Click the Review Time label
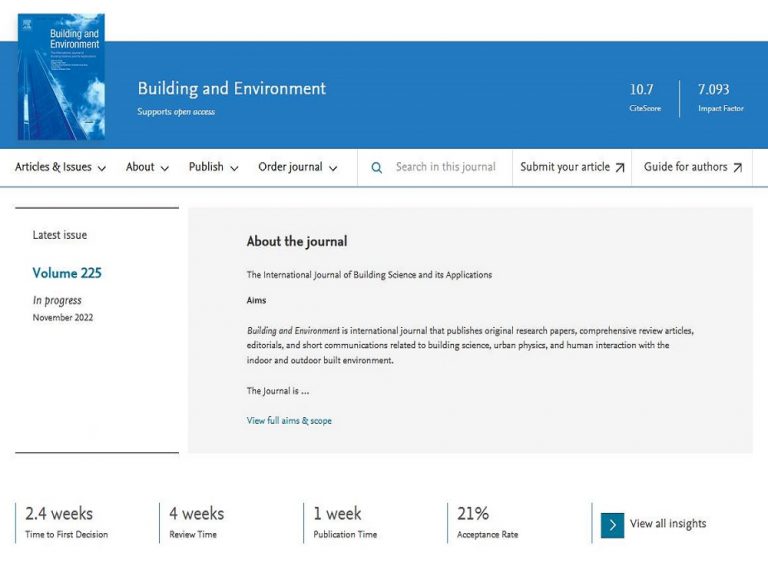This screenshot has width=768, height=576. [x=193, y=534]
